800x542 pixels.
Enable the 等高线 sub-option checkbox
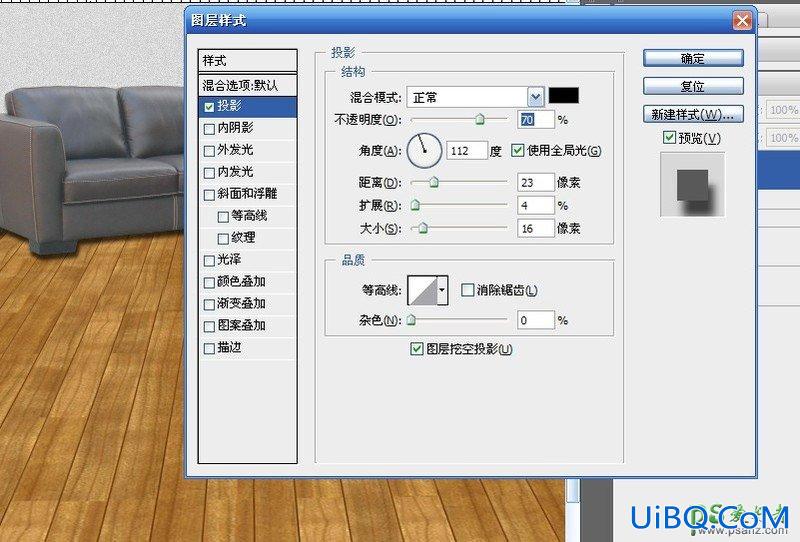coord(223,217)
